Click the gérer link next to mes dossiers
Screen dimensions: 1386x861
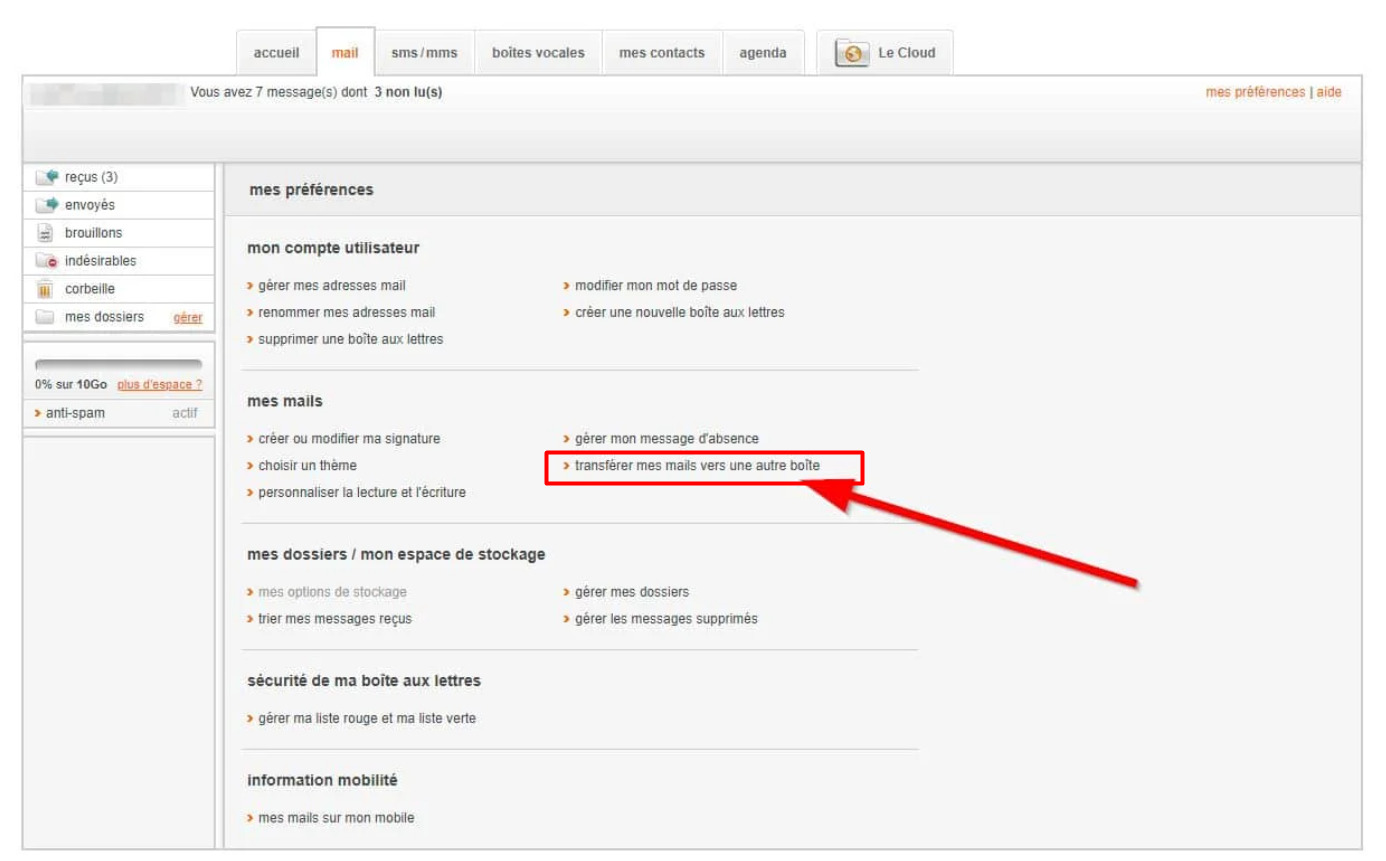188,318
